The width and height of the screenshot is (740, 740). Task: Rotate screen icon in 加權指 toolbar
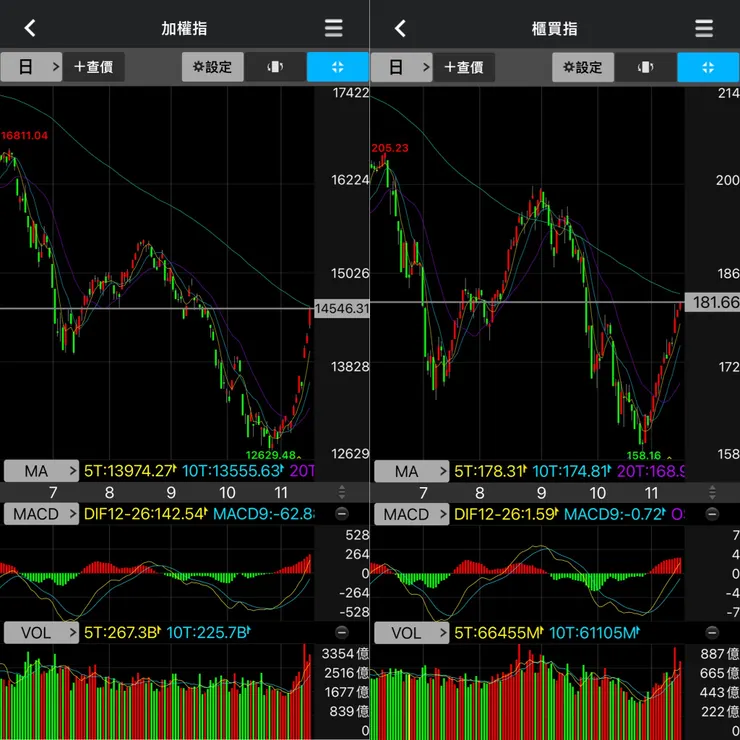[x=275, y=67]
